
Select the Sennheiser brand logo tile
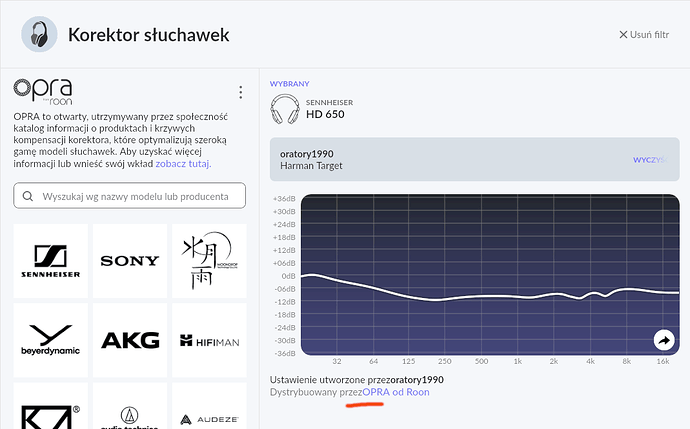(51, 260)
